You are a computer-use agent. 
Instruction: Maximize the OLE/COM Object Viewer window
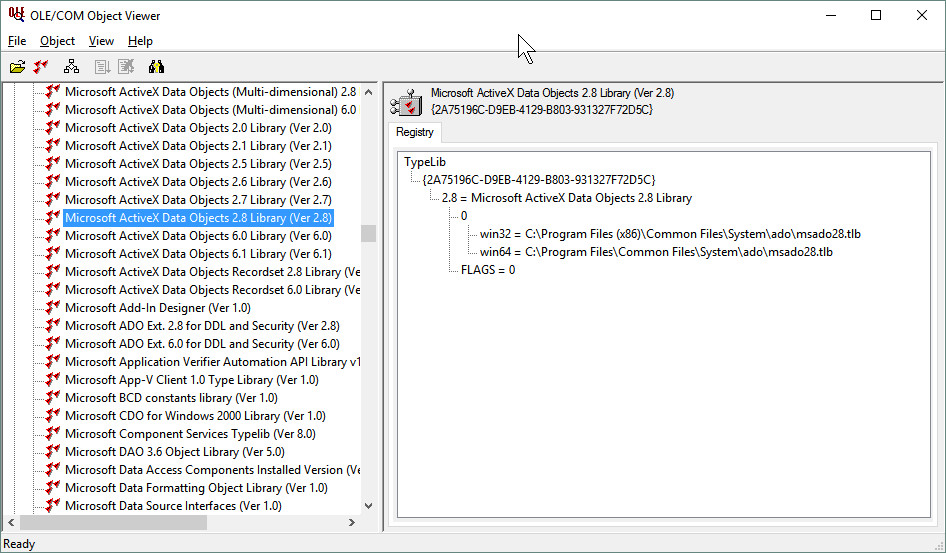(876, 15)
